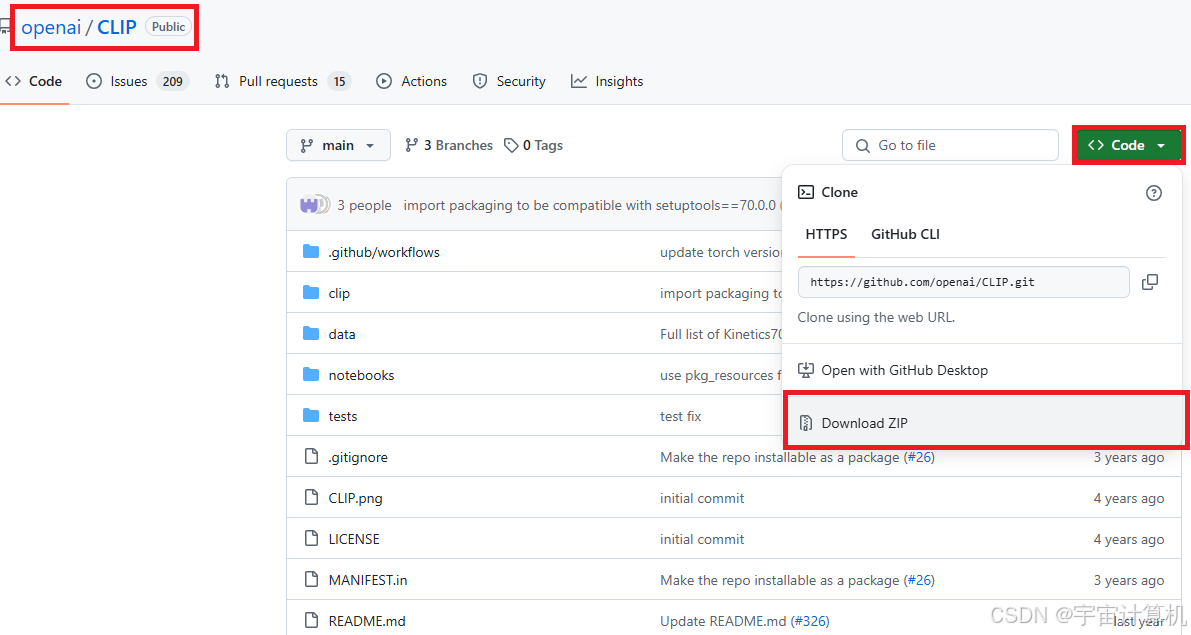Click the folder icon next to clip

311,292
